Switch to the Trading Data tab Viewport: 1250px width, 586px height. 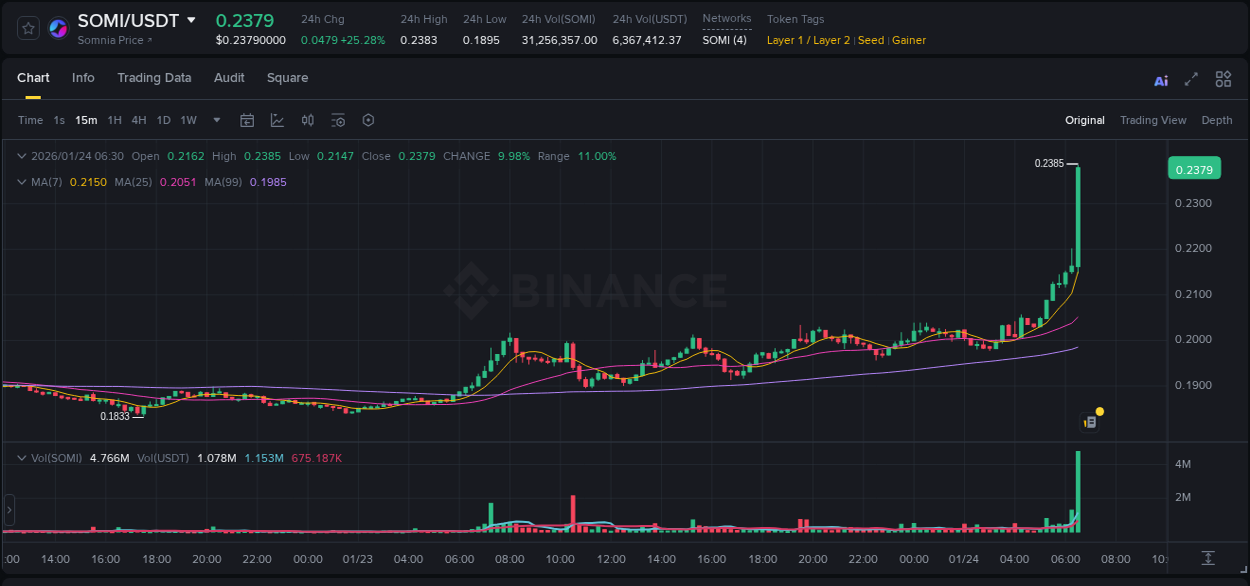click(x=155, y=78)
